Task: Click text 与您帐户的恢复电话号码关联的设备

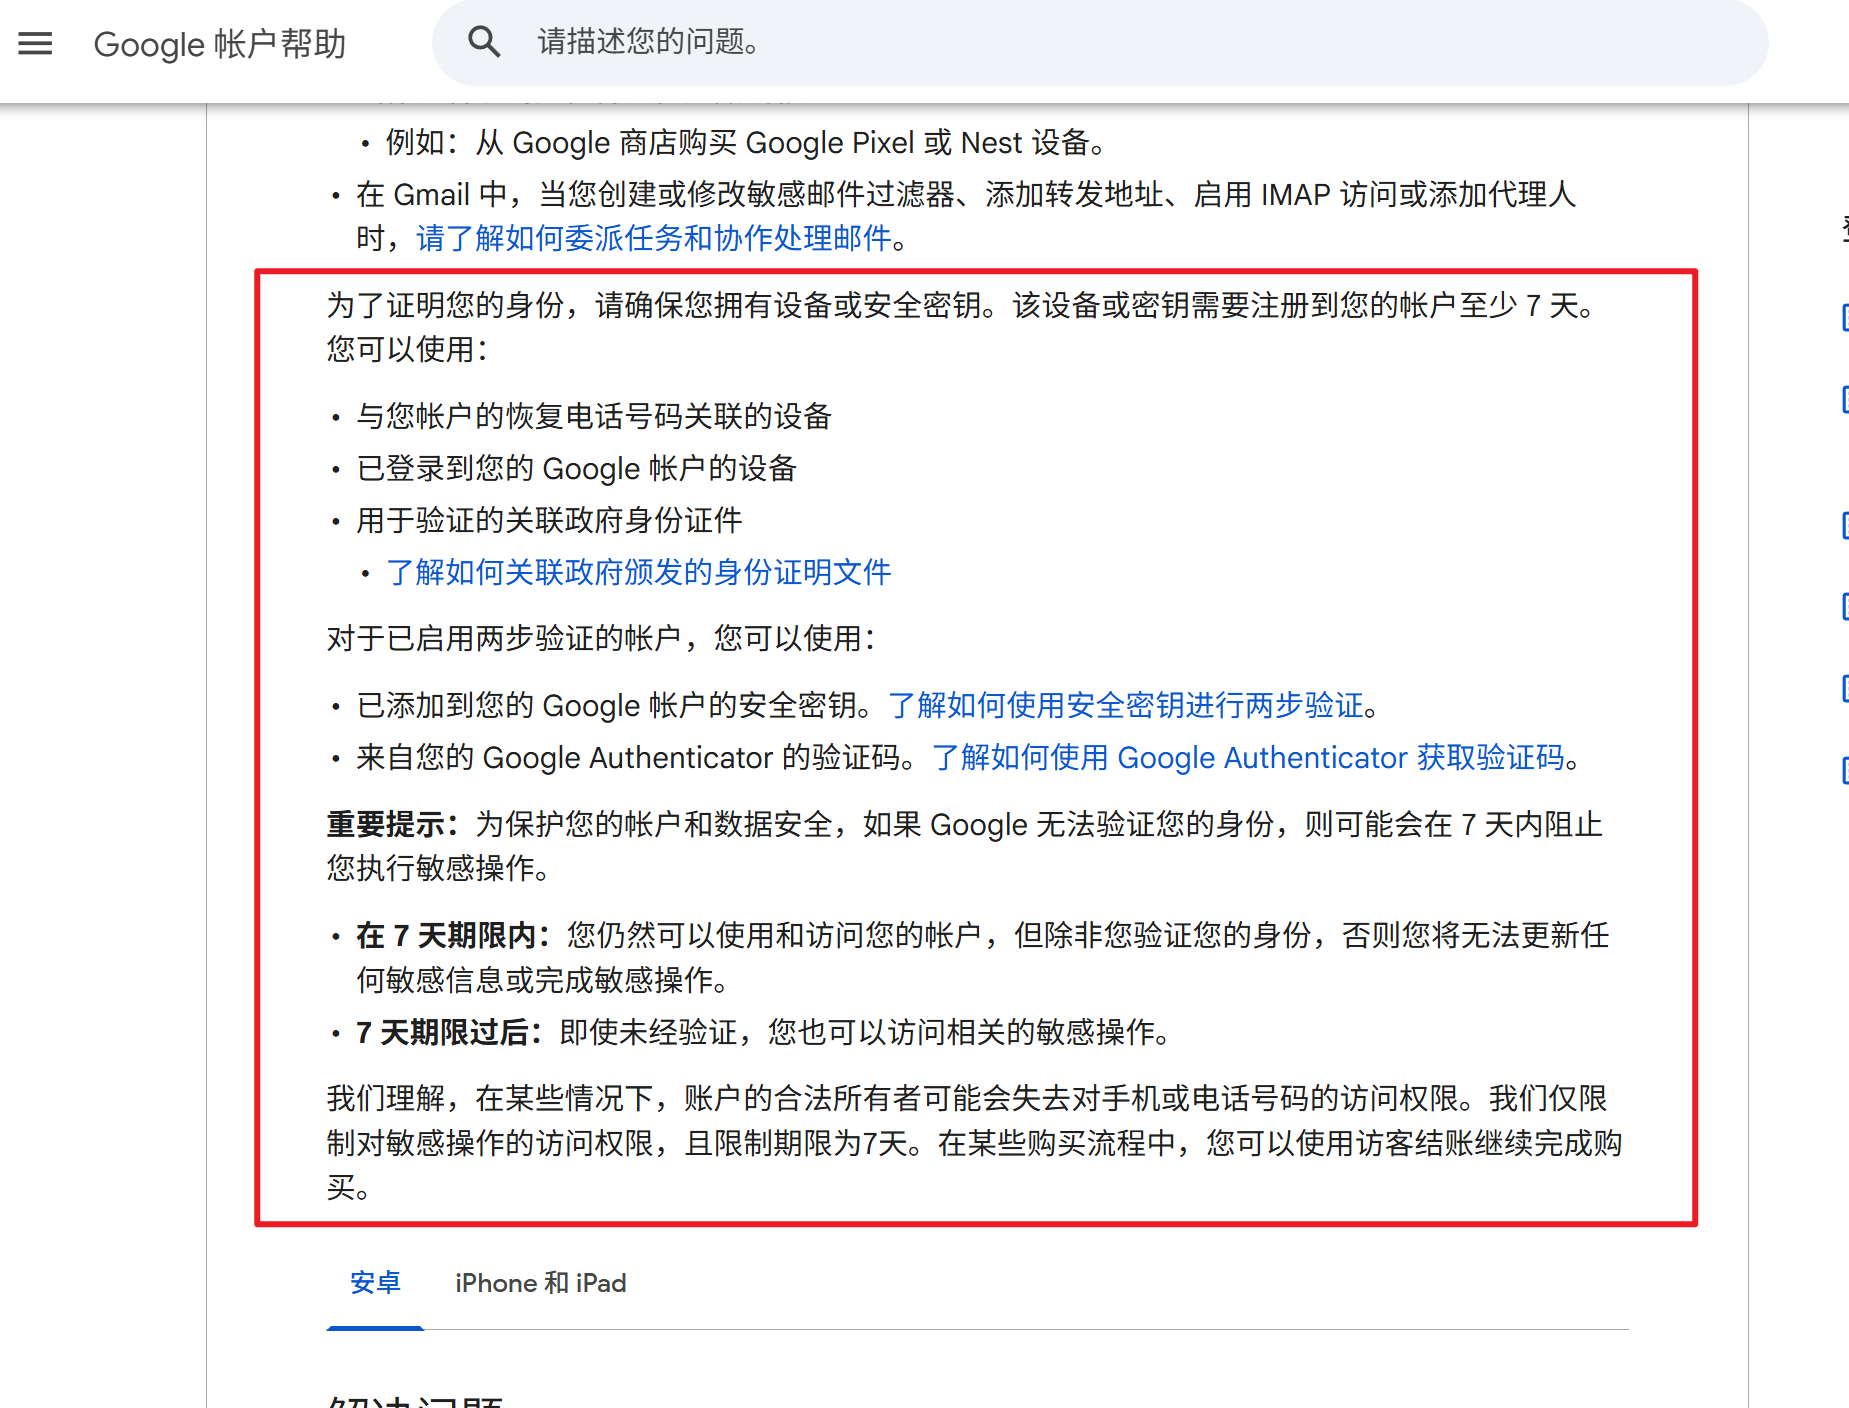Action: 594,416
